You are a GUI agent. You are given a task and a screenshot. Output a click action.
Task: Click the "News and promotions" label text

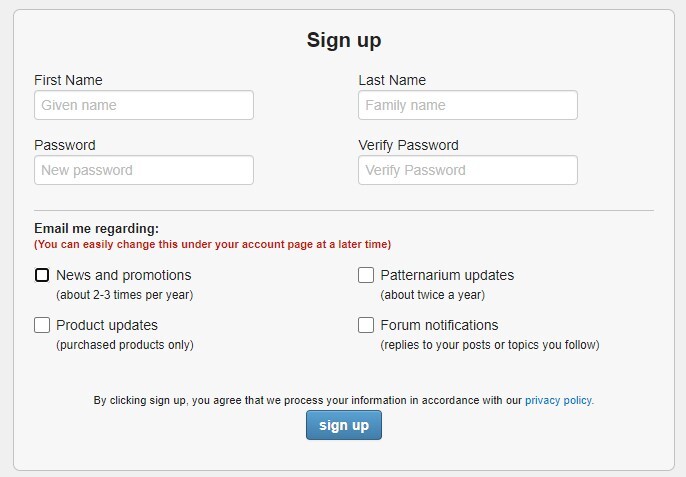coord(123,275)
